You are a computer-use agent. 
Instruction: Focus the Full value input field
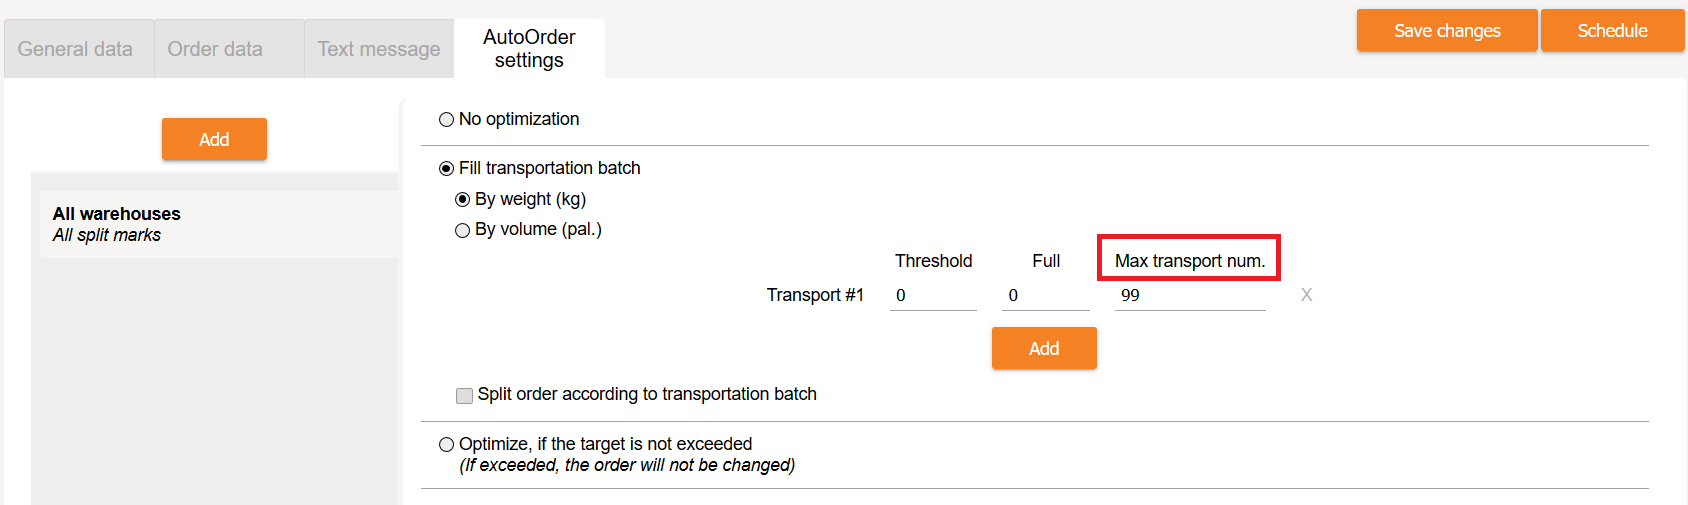click(x=1045, y=296)
